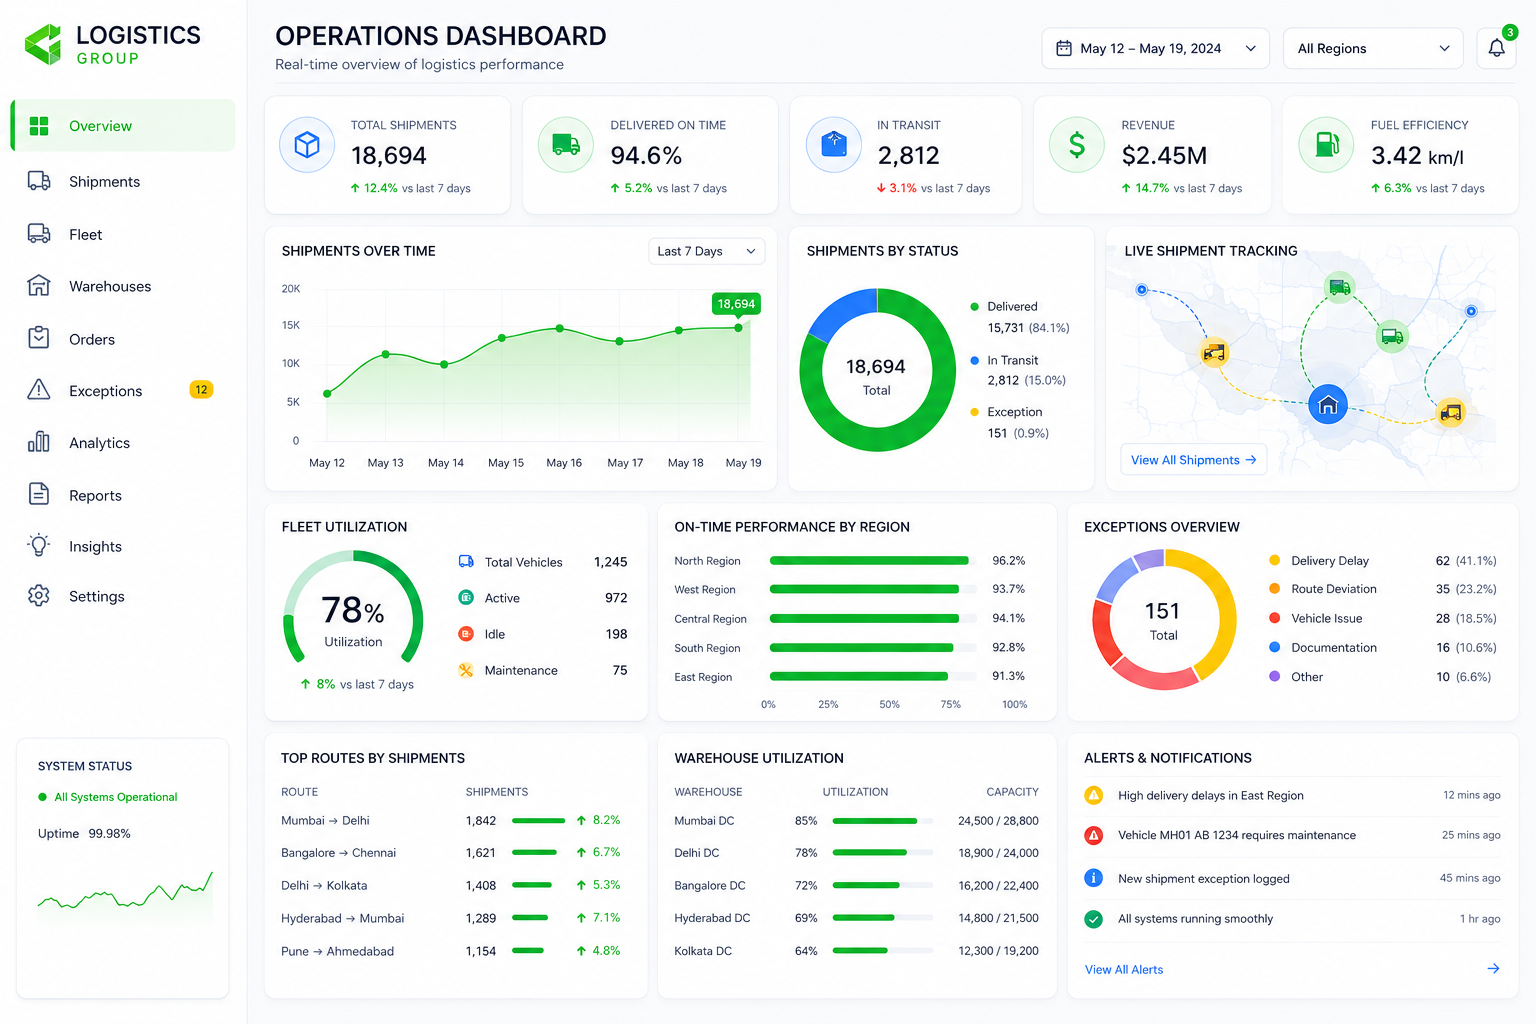The width and height of the screenshot is (1536, 1024).
Task: Click the red maintenance alert icon
Action: coord(1094,835)
